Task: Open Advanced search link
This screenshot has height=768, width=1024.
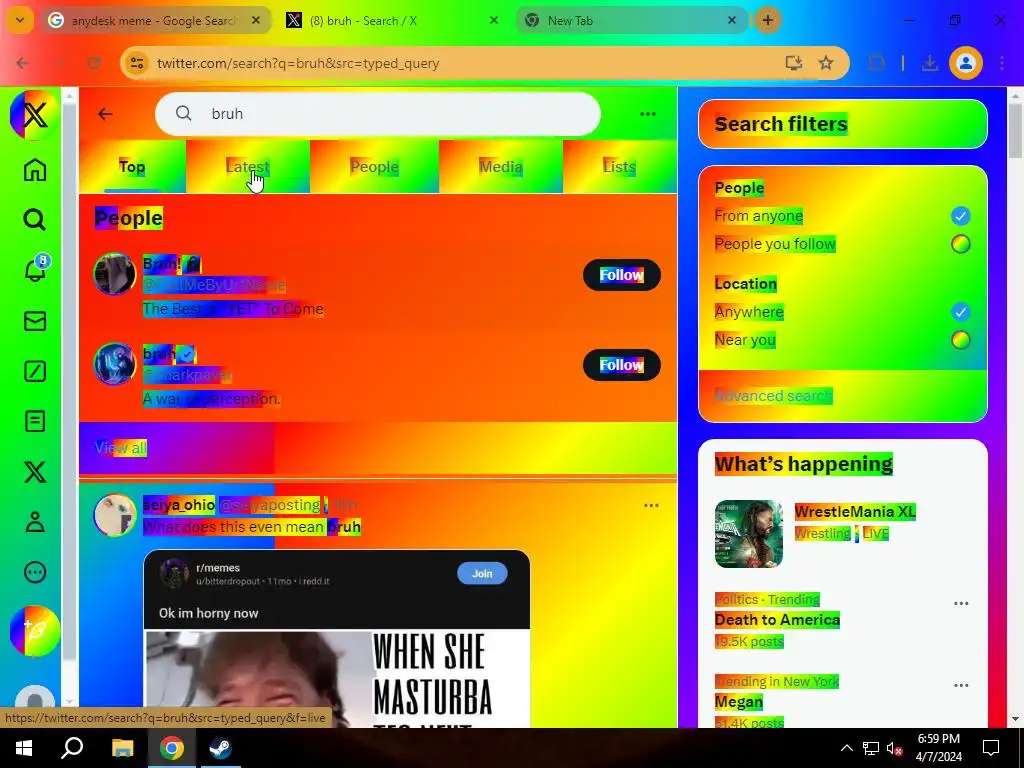Action: [x=773, y=396]
